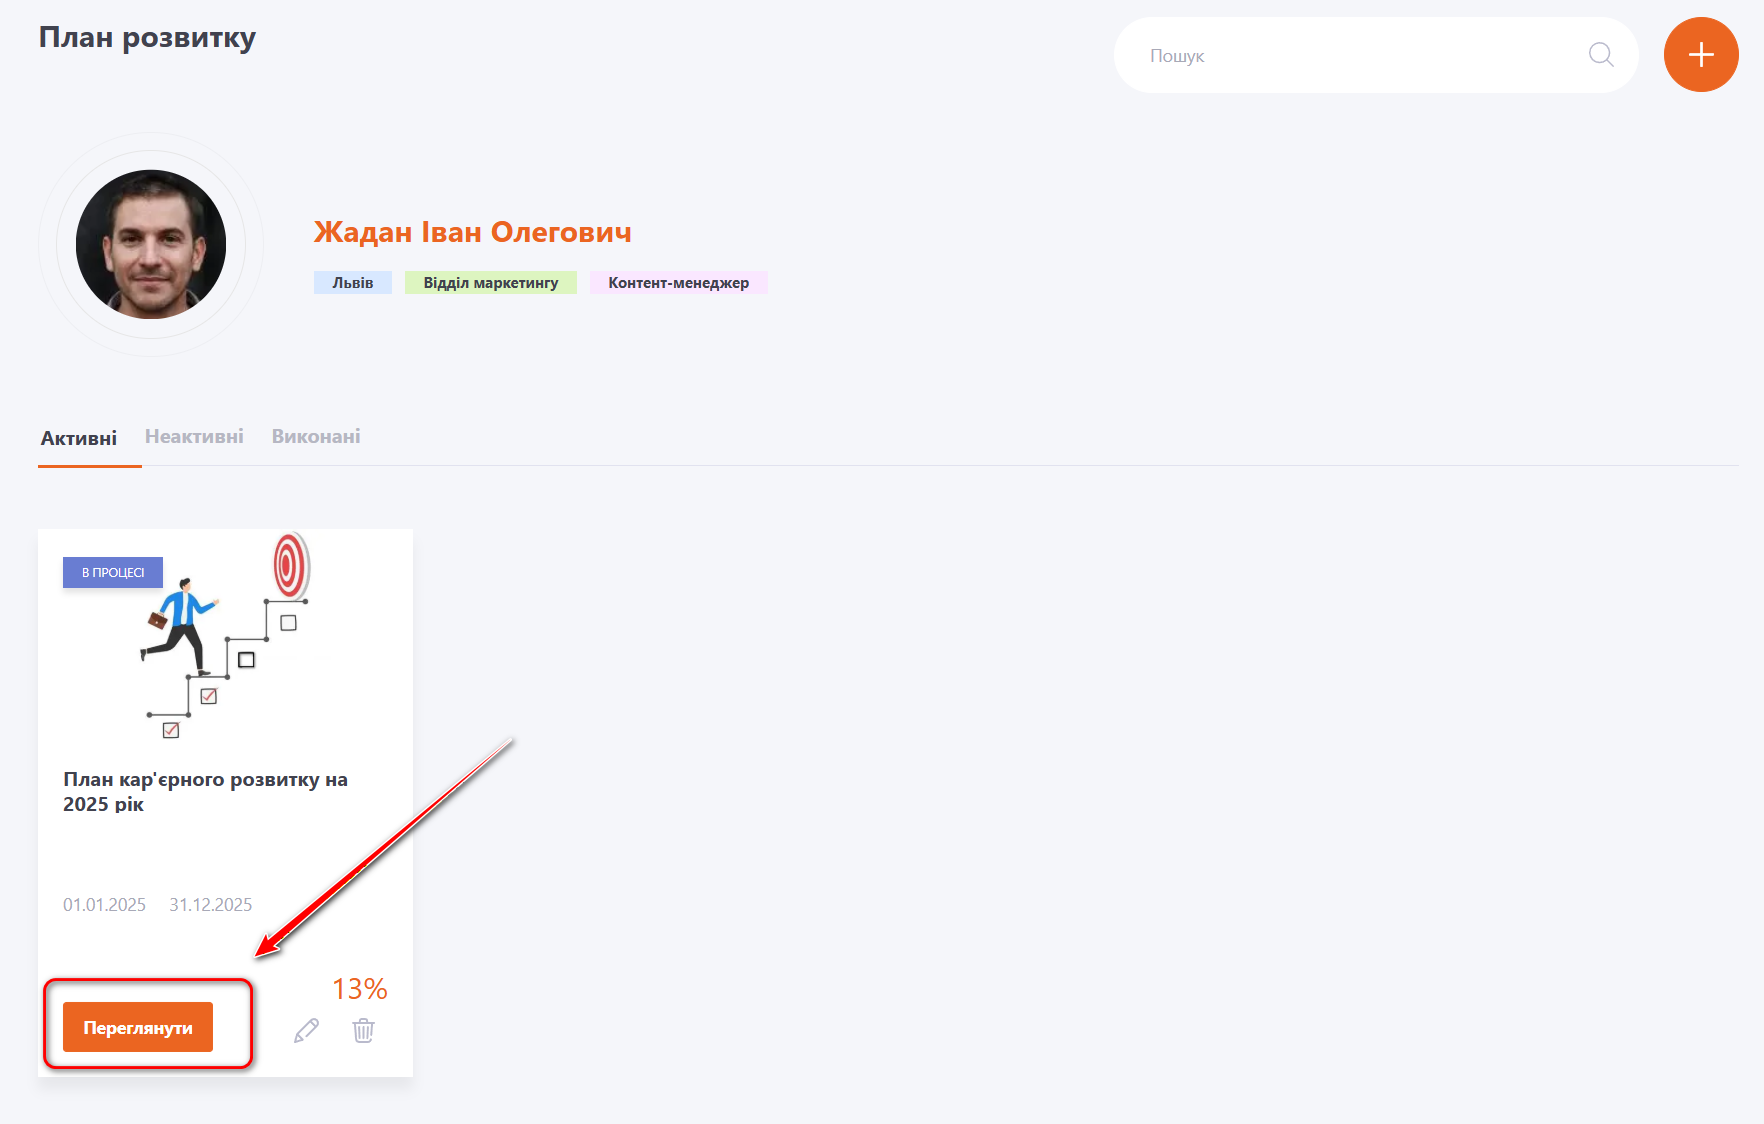Open the "Виконані" tab
This screenshot has height=1124, width=1764.
pyautogui.click(x=316, y=437)
